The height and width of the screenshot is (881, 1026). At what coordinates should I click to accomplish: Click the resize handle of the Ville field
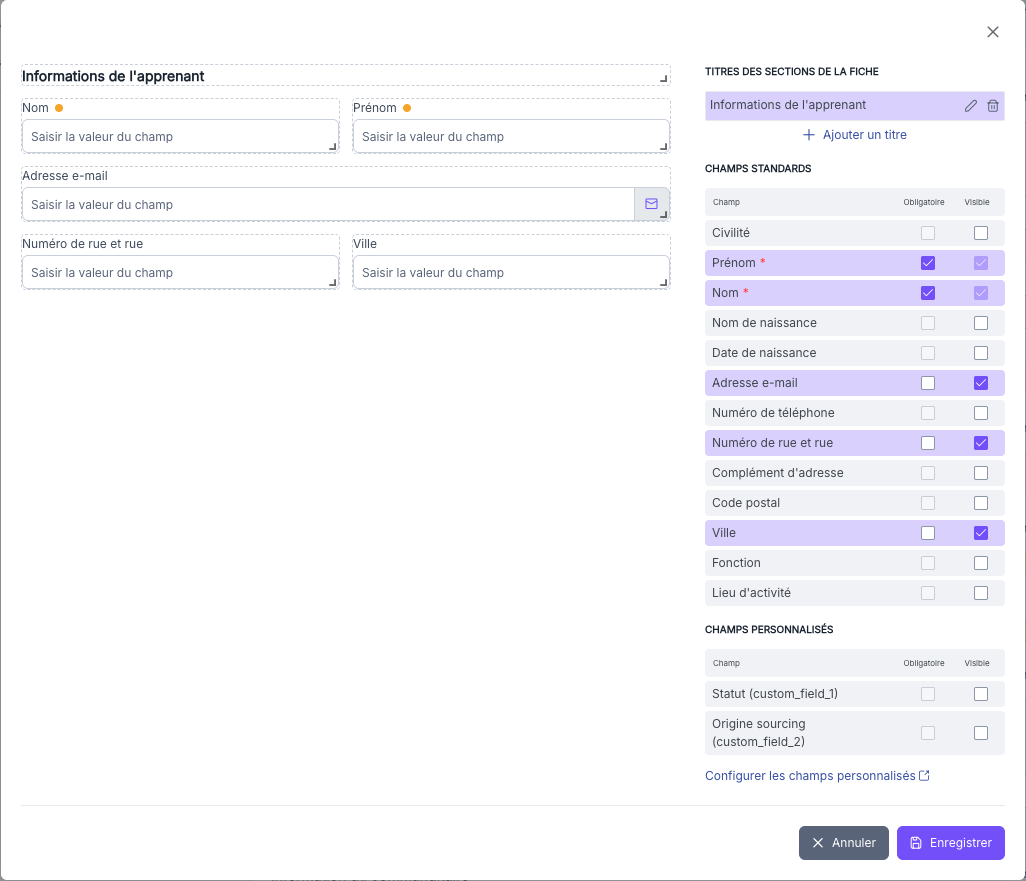tap(663, 283)
